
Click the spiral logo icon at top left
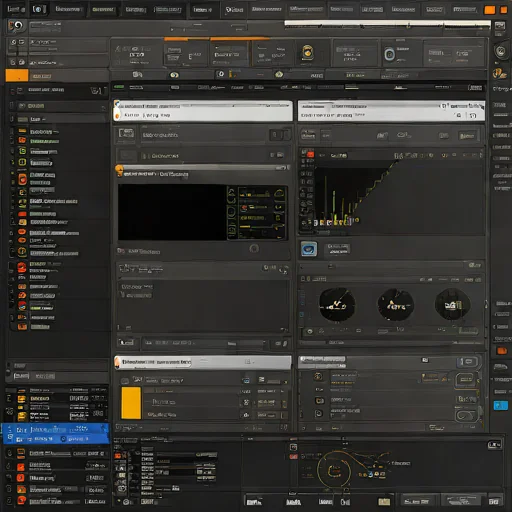(x=16, y=26)
